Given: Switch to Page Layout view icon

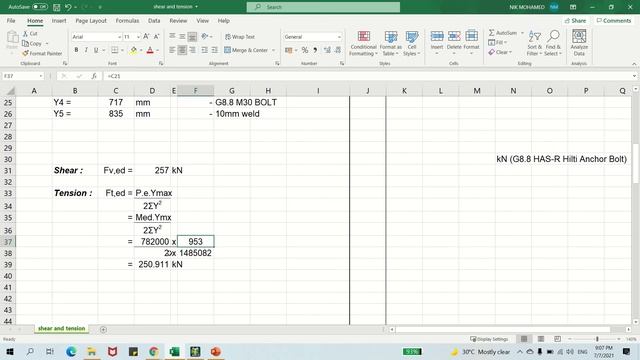Looking at the screenshot, I should point(541,339).
